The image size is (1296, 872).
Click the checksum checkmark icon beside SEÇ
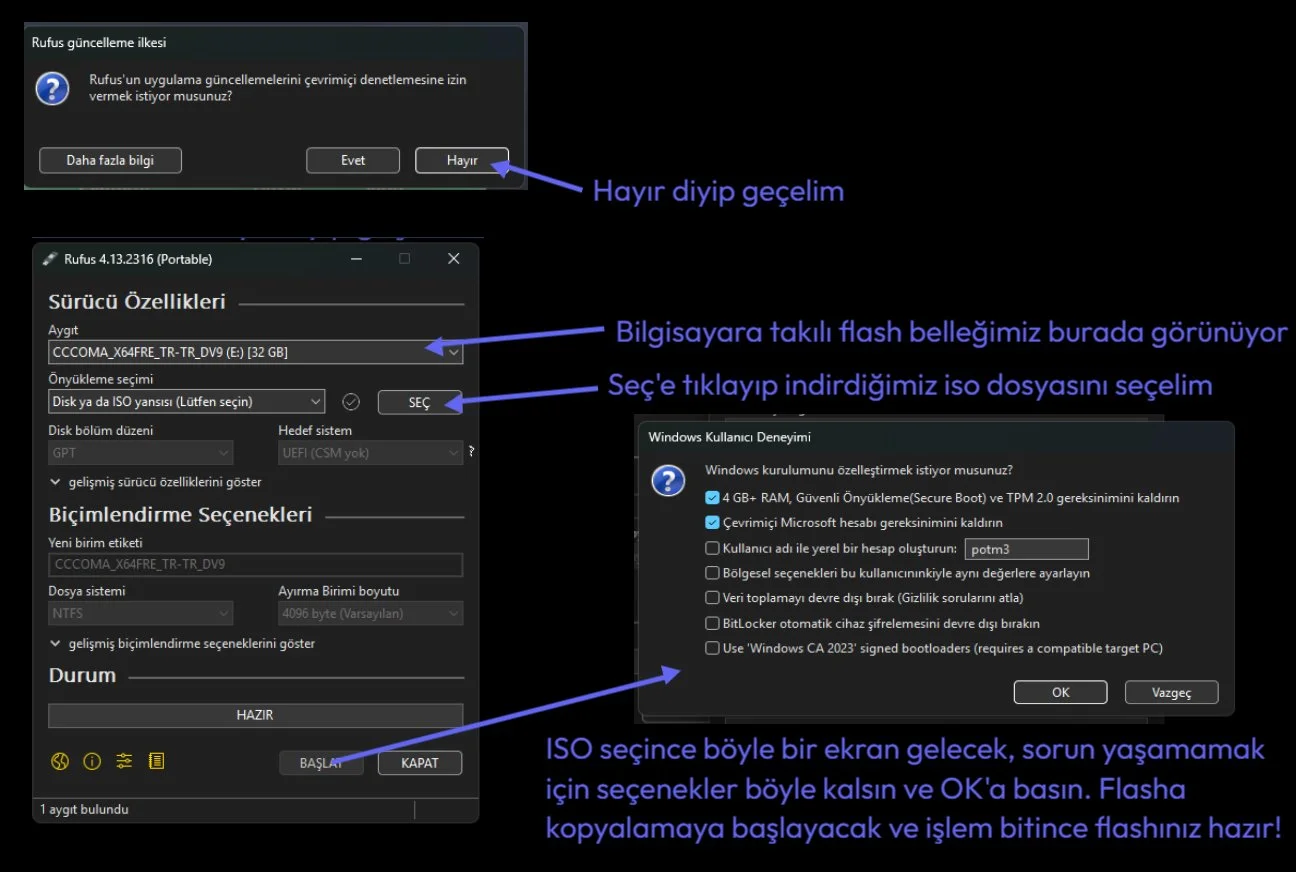(x=351, y=402)
